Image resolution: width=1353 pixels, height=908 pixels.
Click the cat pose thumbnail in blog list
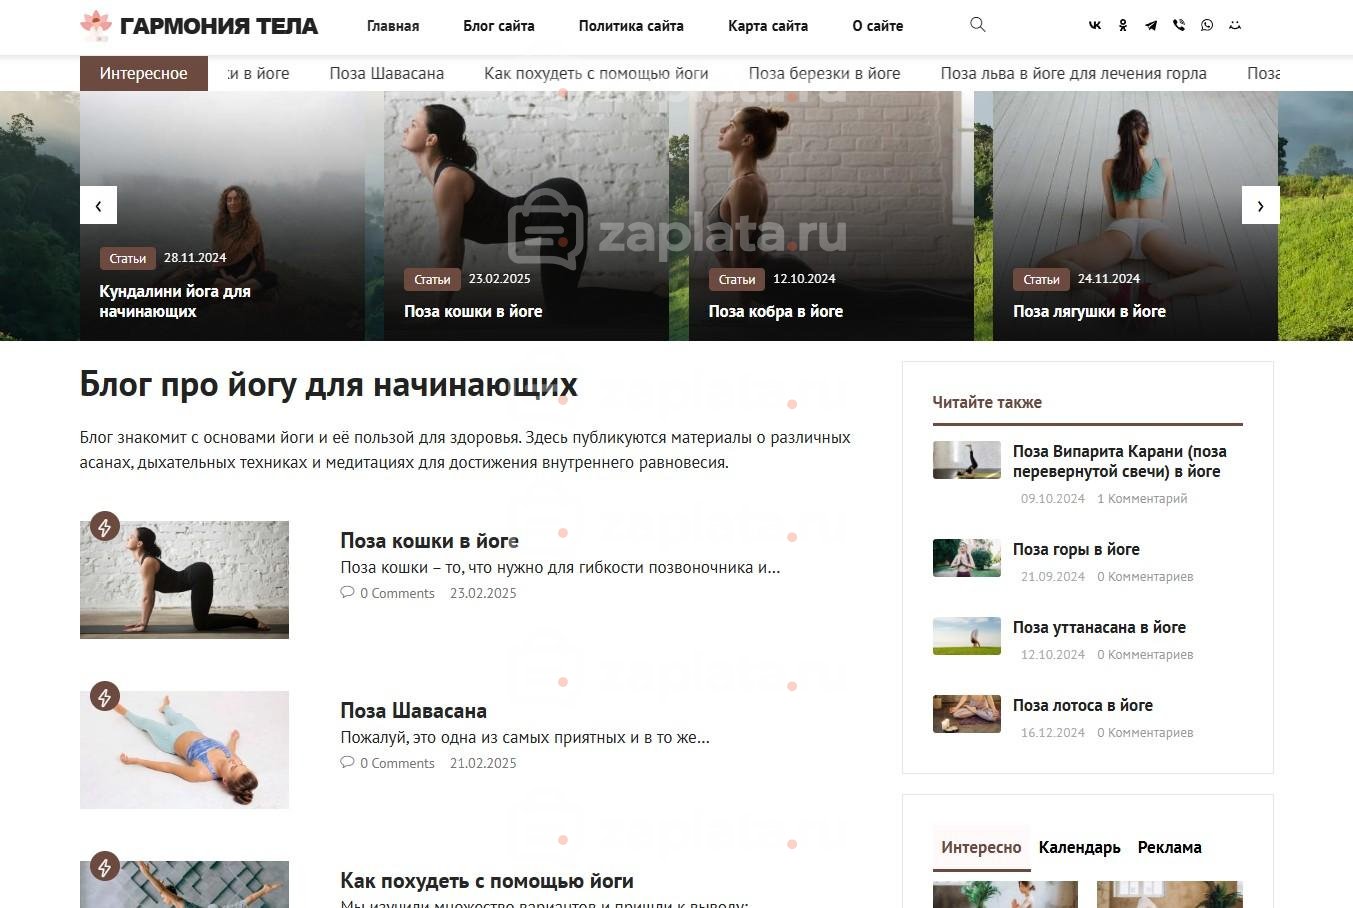[184, 579]
